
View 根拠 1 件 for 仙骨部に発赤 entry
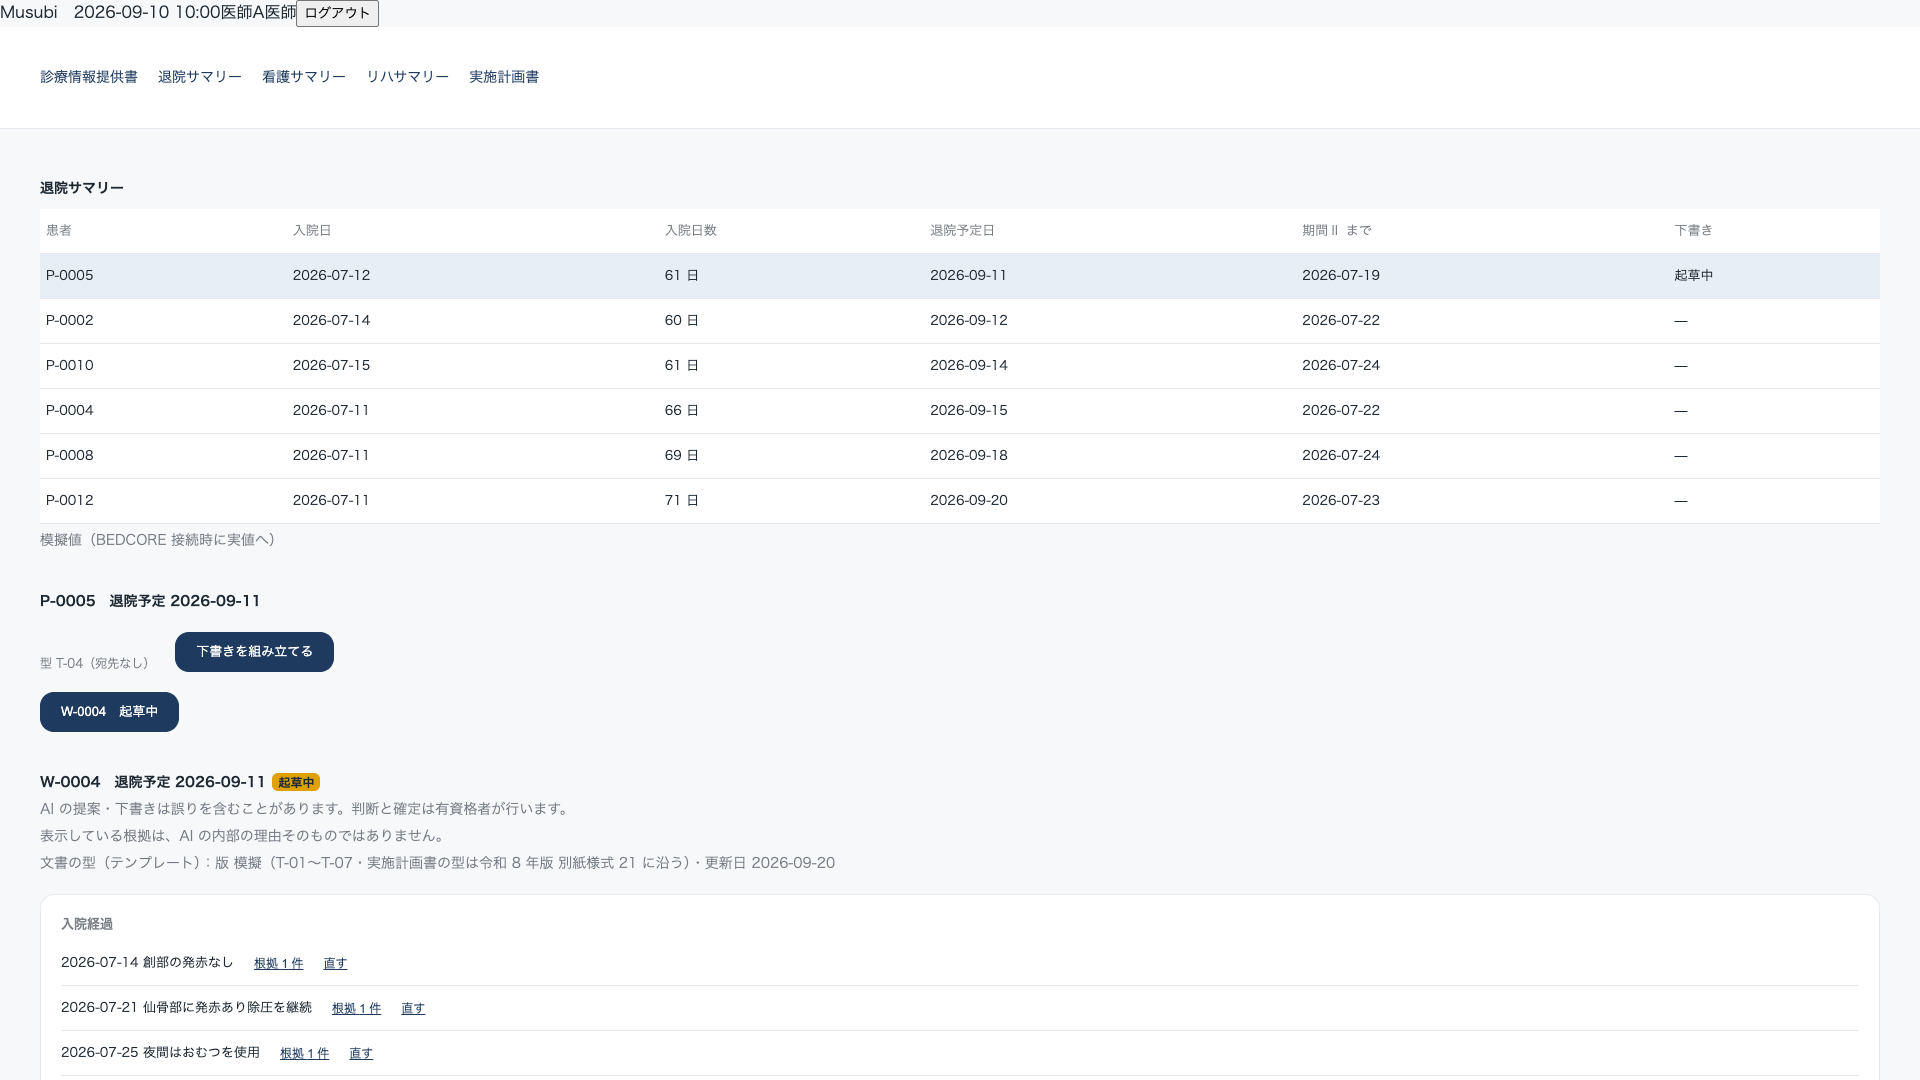356,1009
